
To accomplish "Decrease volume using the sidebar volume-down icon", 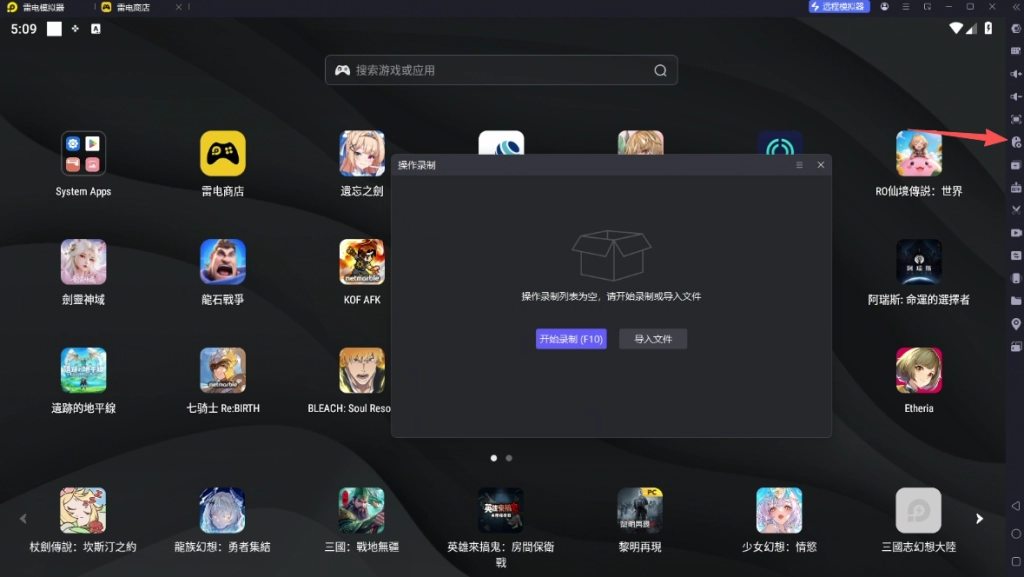I will coord(1014,95).
